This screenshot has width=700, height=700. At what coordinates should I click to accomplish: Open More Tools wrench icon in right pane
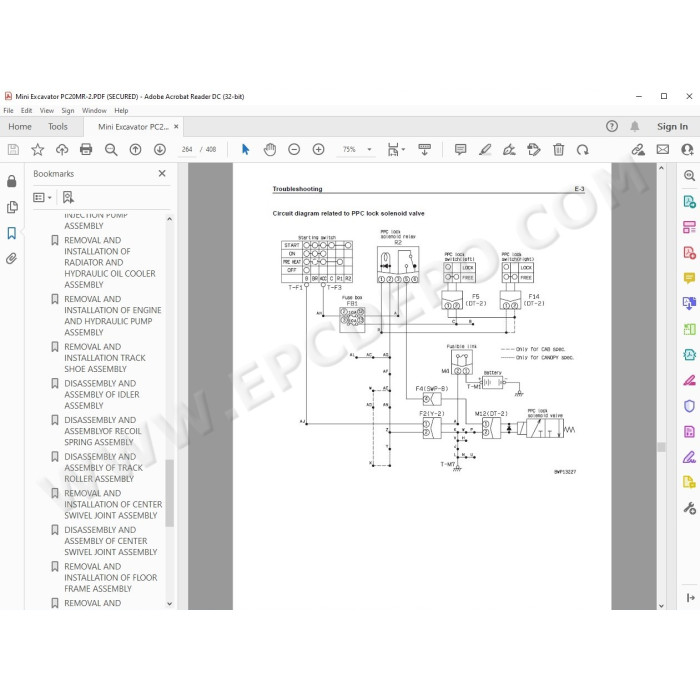(x=689, y=508)
